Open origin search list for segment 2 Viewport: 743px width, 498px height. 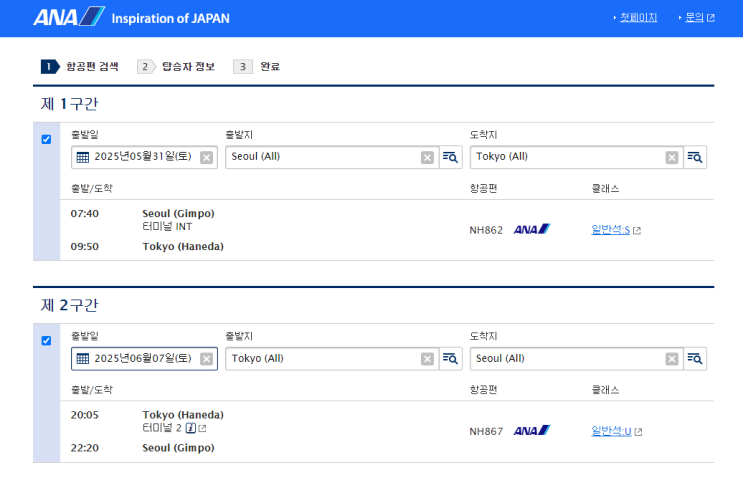tap(450, 359)
